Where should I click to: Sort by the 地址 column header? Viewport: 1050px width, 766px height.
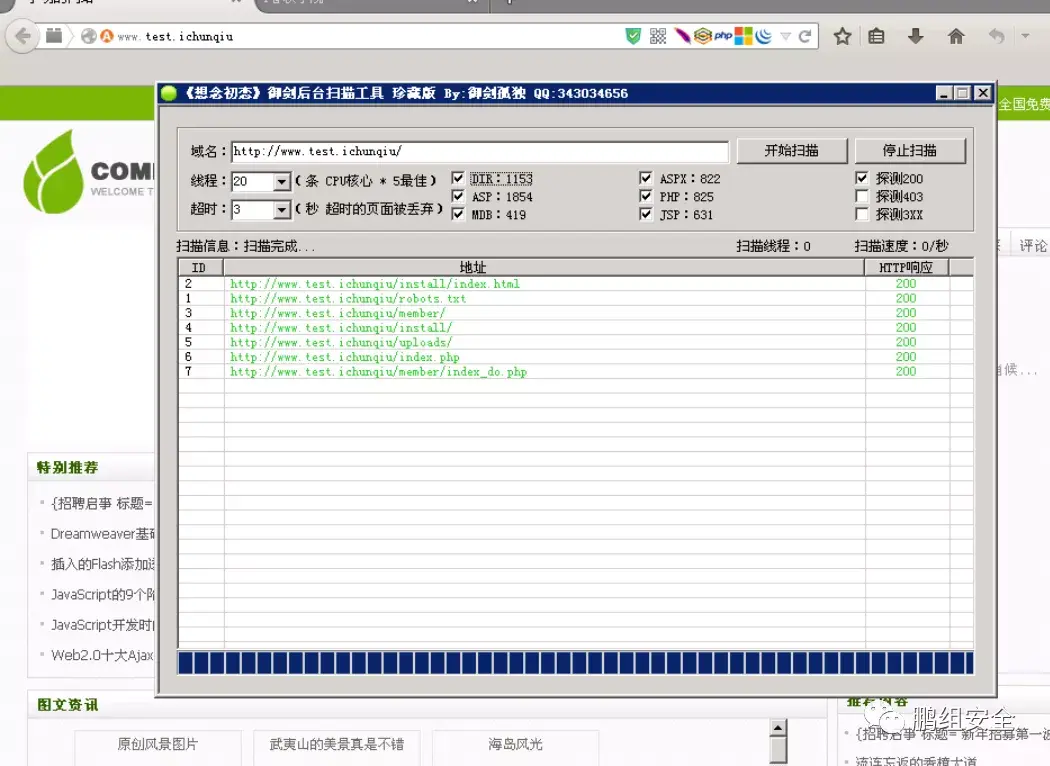[544, 268]
